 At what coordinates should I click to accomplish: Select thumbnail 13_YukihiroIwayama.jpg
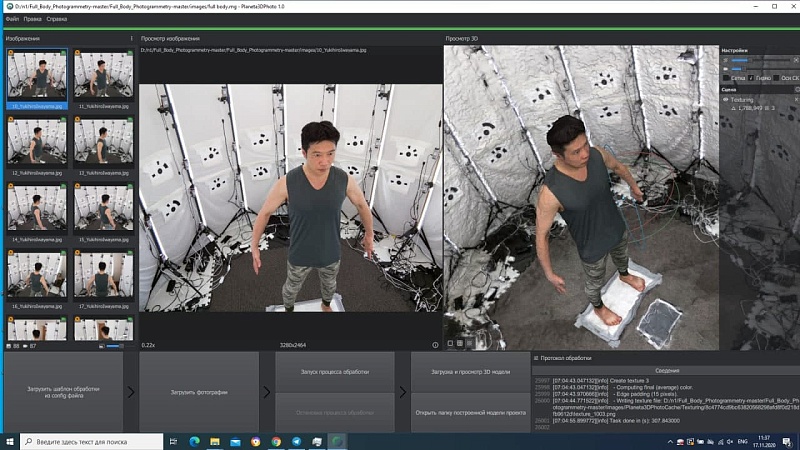coord(104,146)
